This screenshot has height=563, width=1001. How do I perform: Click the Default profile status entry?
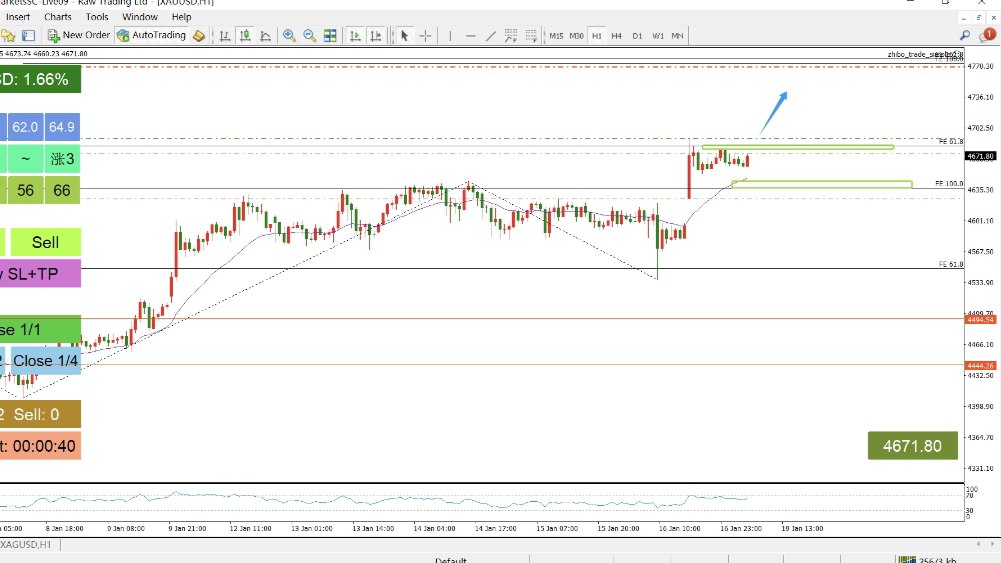point(451,560)
